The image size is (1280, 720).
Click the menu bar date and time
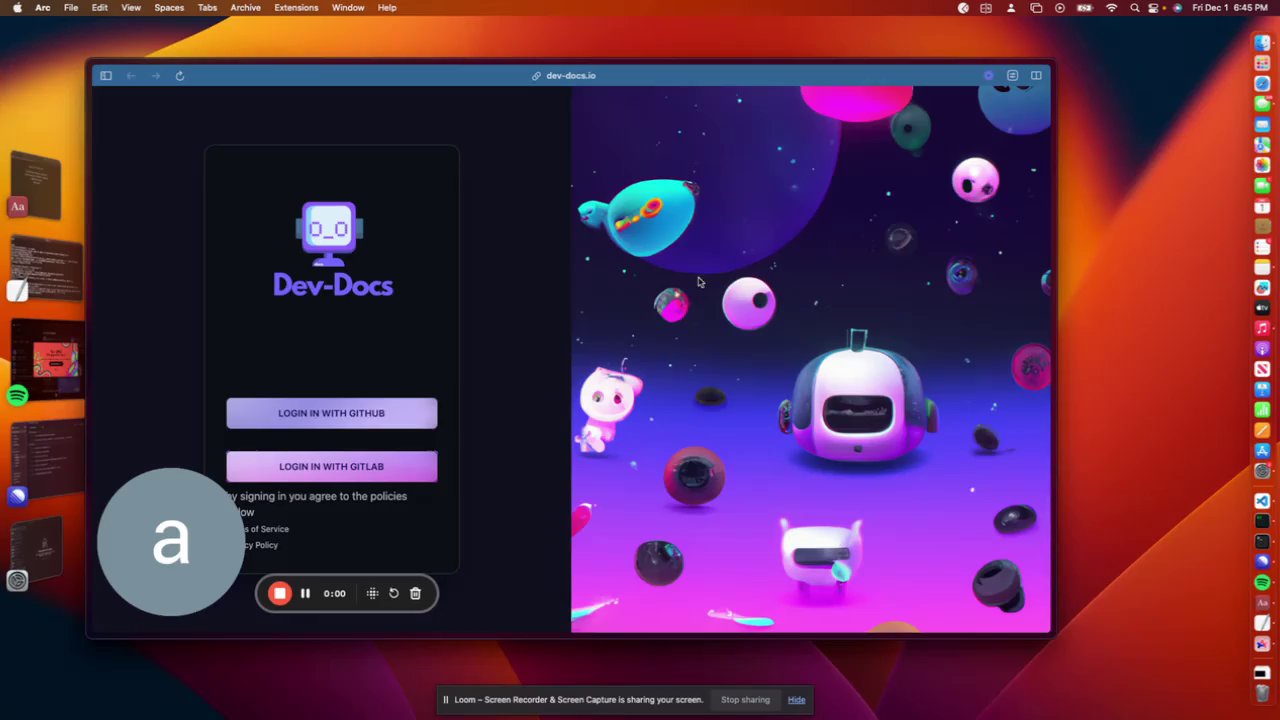pyautogui.click(x=1230, y=8)
